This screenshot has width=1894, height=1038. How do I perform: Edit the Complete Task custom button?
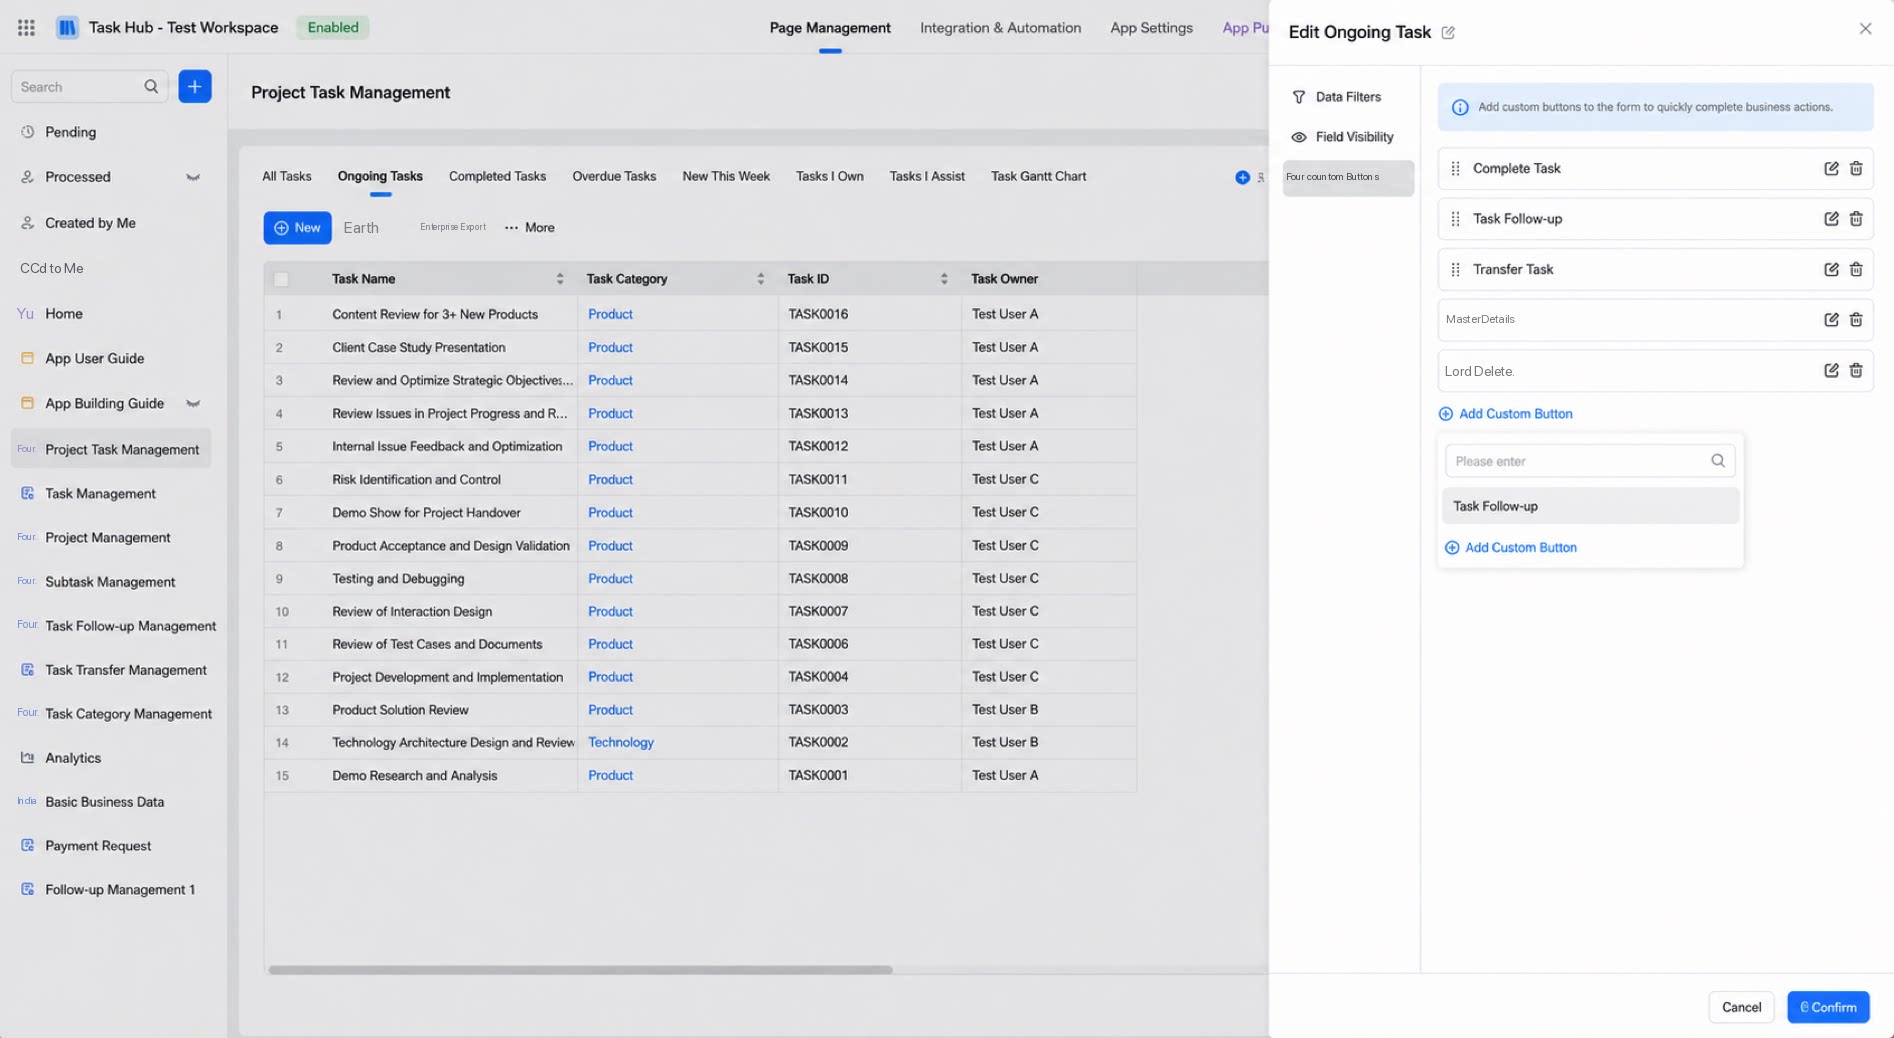1831,168
